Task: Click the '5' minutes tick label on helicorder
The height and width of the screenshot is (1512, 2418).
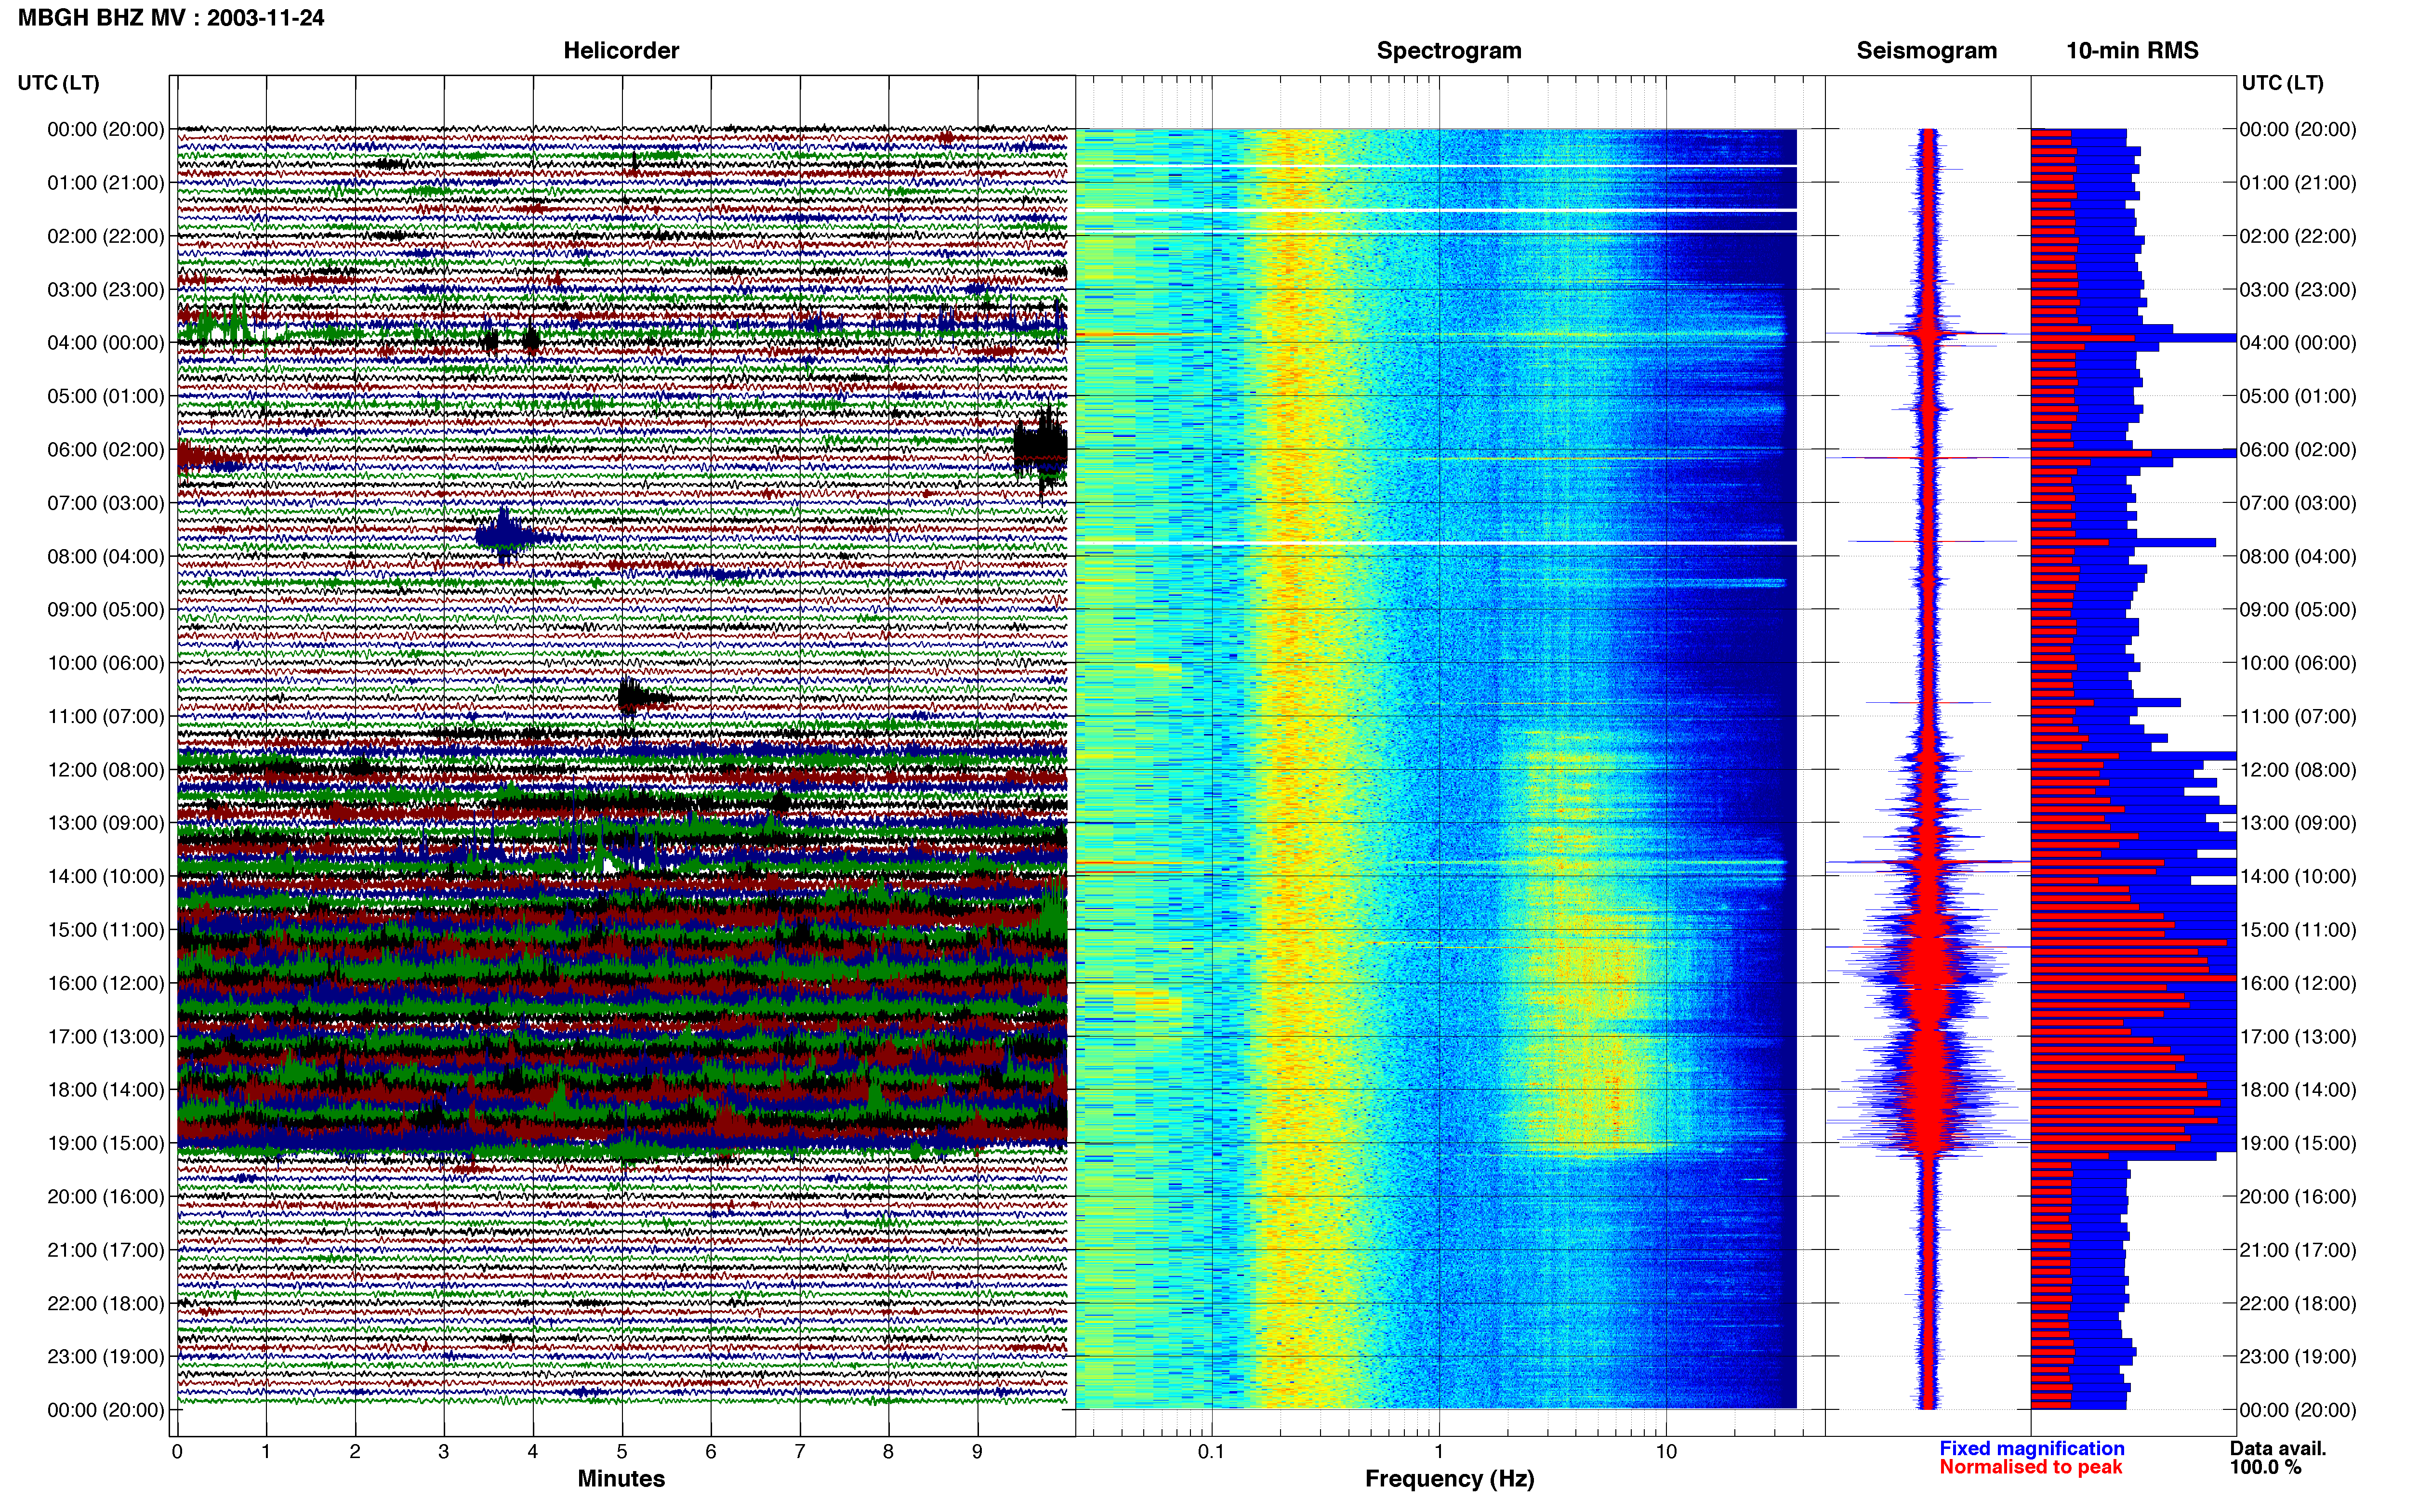Action: click(622, 1451)
